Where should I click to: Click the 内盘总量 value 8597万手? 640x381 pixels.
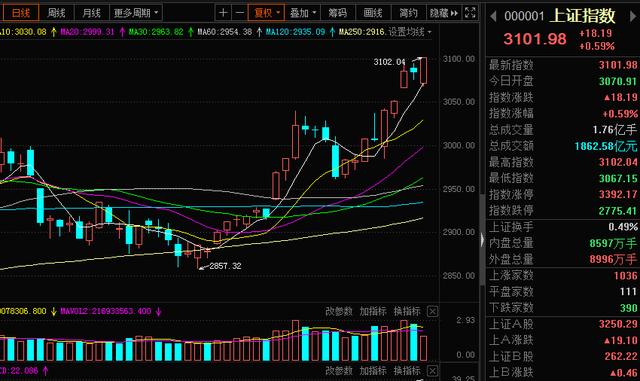[x=613, y=243]
